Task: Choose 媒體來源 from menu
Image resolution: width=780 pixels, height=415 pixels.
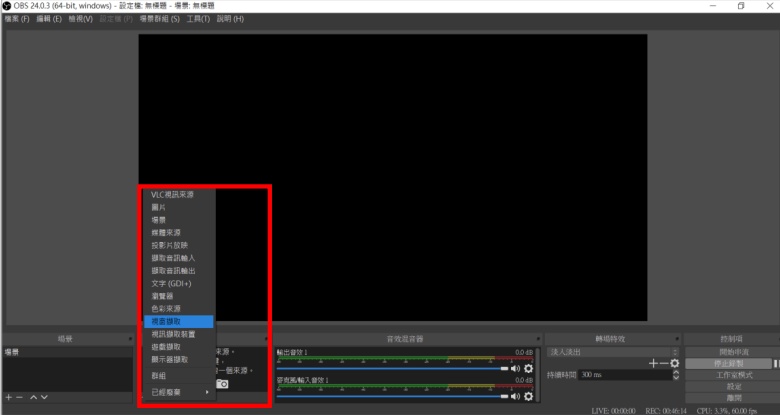Action: [x=179, y=232]
